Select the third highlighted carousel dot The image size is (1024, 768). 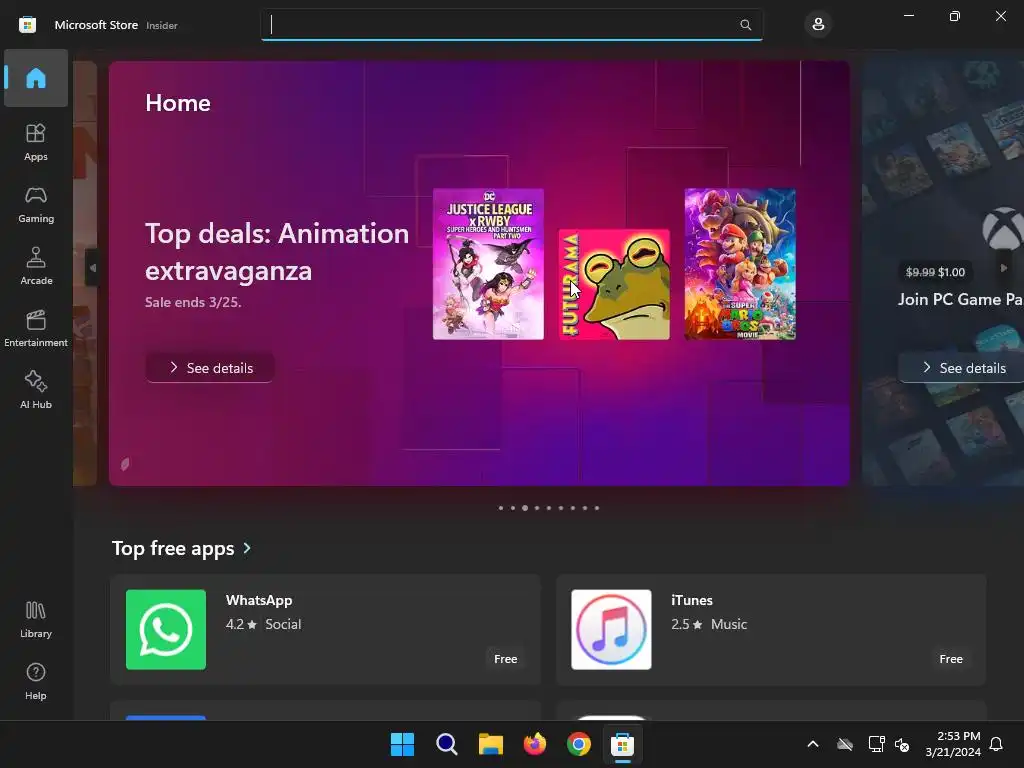point(524,508)
